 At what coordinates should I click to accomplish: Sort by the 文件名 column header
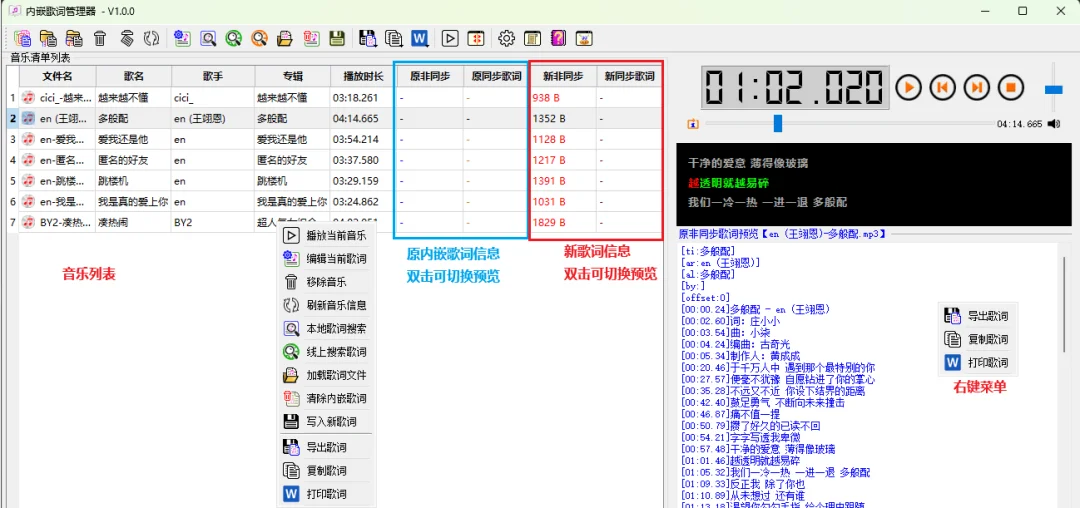pyautogui.click(x=57, y=76)
